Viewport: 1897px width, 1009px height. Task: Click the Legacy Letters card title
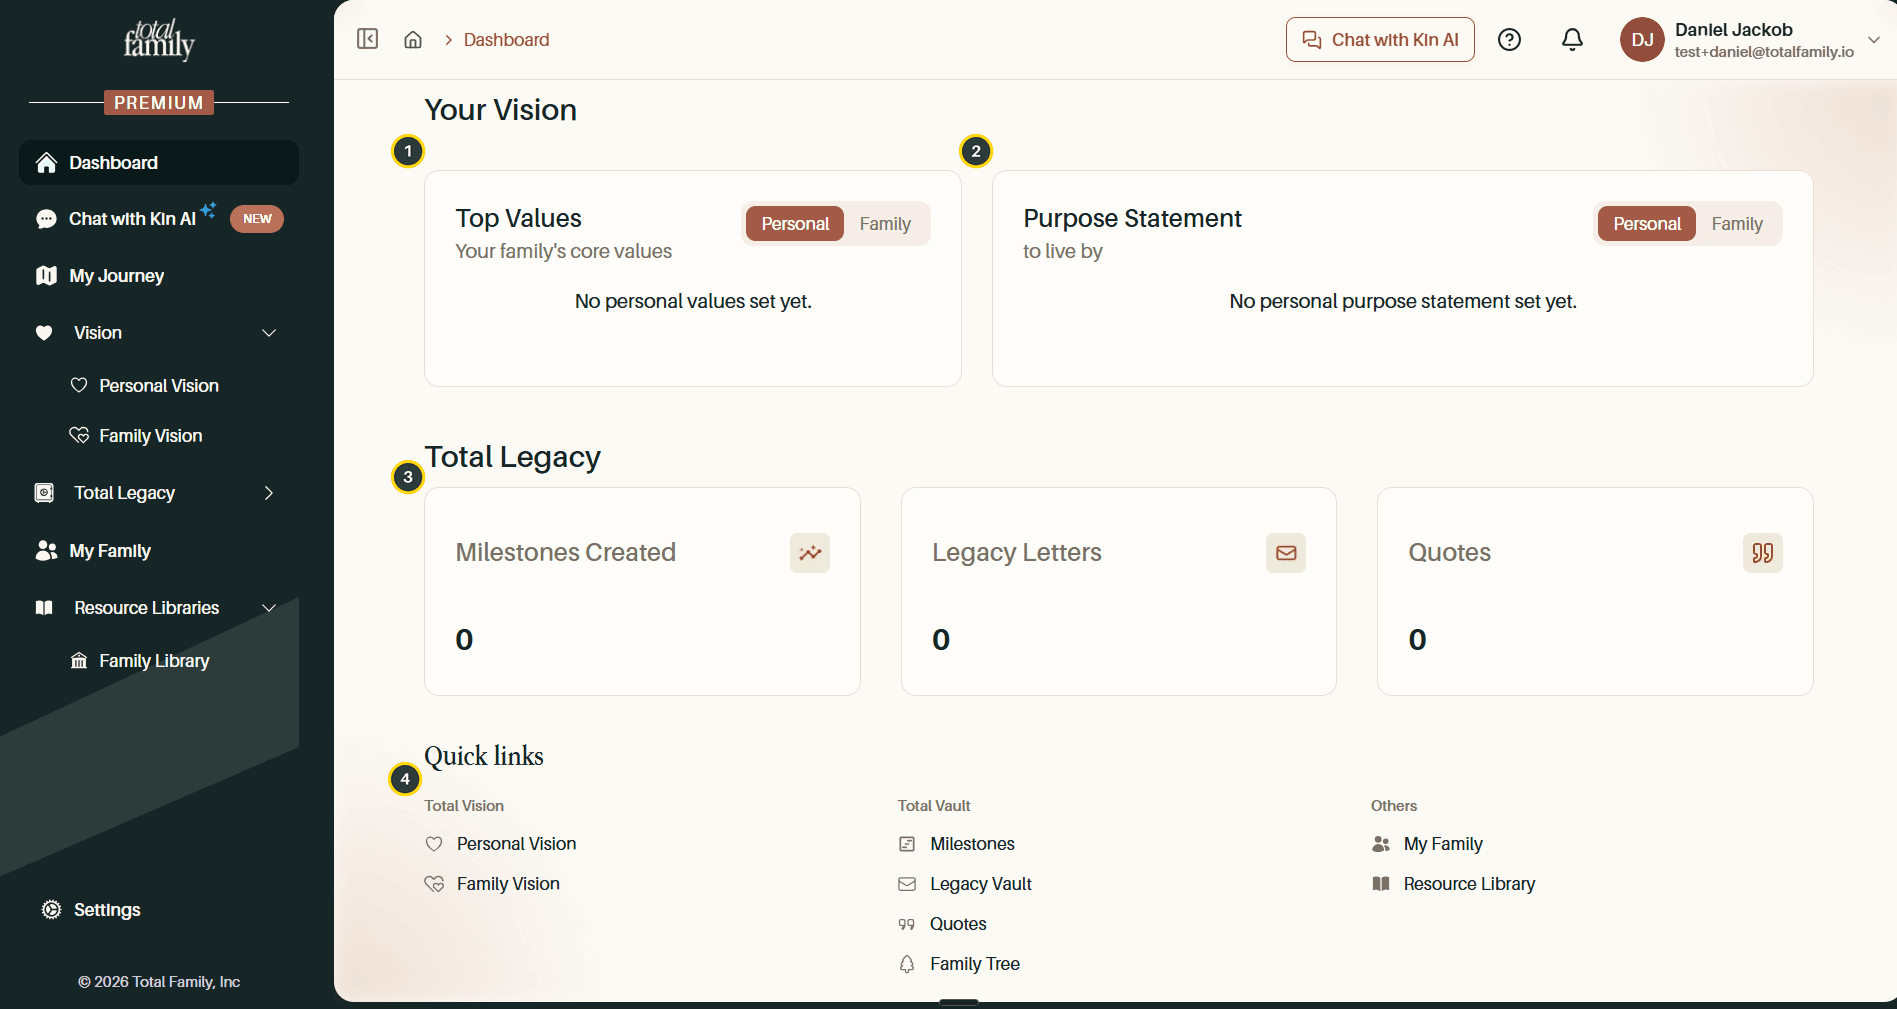(x=1016, y=552)
